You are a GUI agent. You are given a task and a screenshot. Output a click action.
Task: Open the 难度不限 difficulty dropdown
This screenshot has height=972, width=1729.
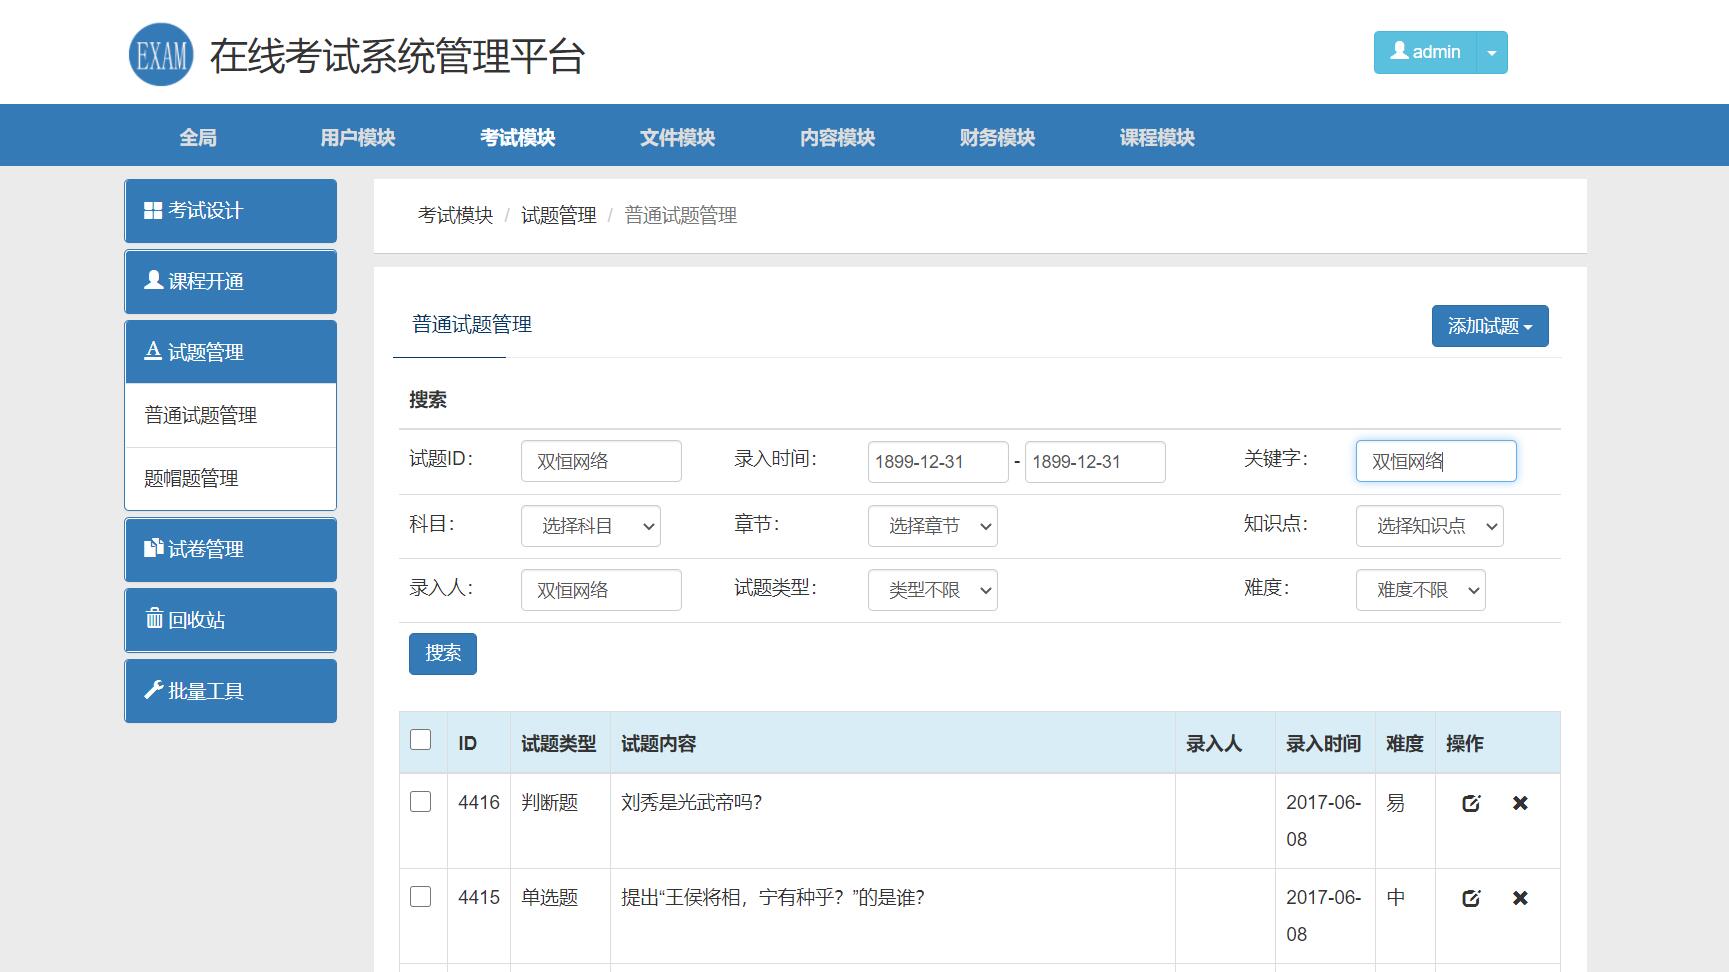pyautogui.click(x=1420, y=590)
